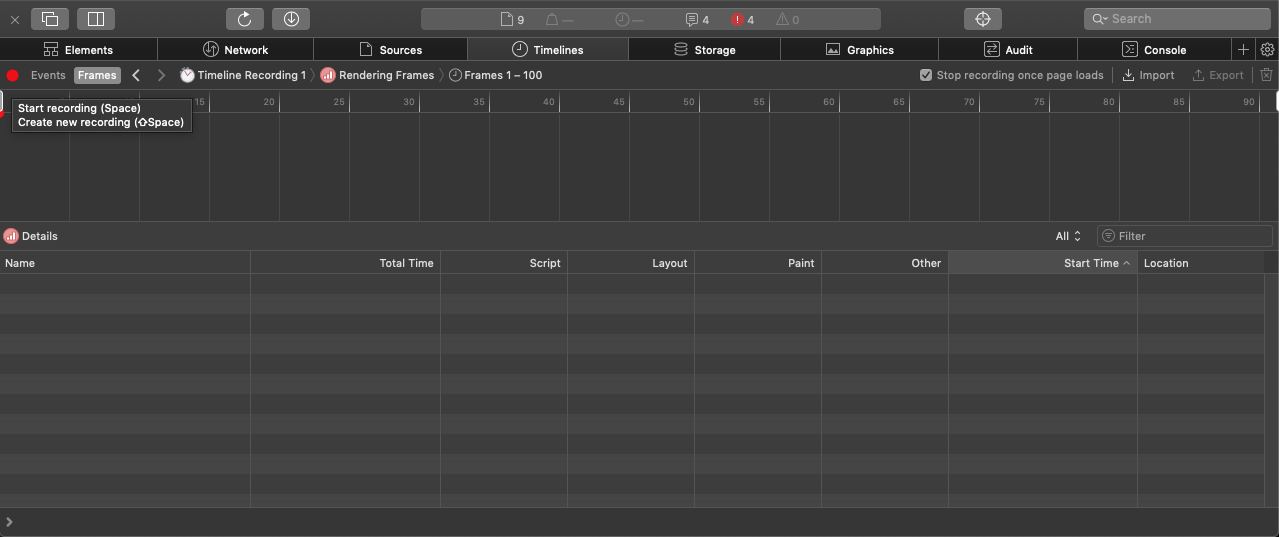Clear recording with trash icon
Screen dimensions: 1279x537
[x=1266, y=75]
